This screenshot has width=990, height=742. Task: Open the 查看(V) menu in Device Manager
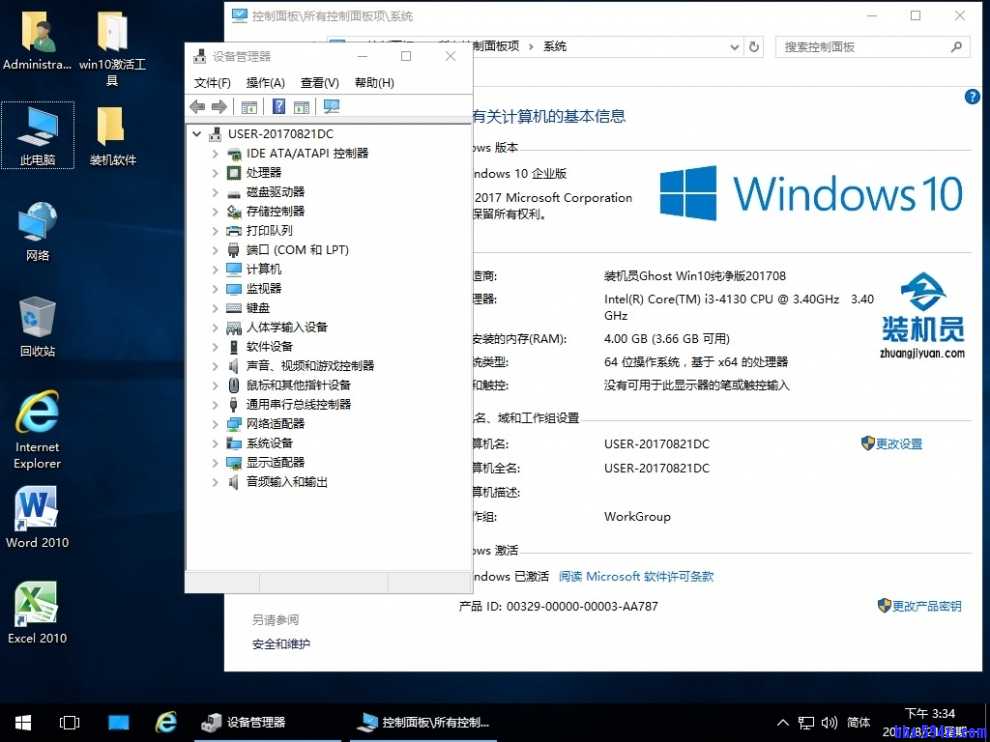[319, 82]
